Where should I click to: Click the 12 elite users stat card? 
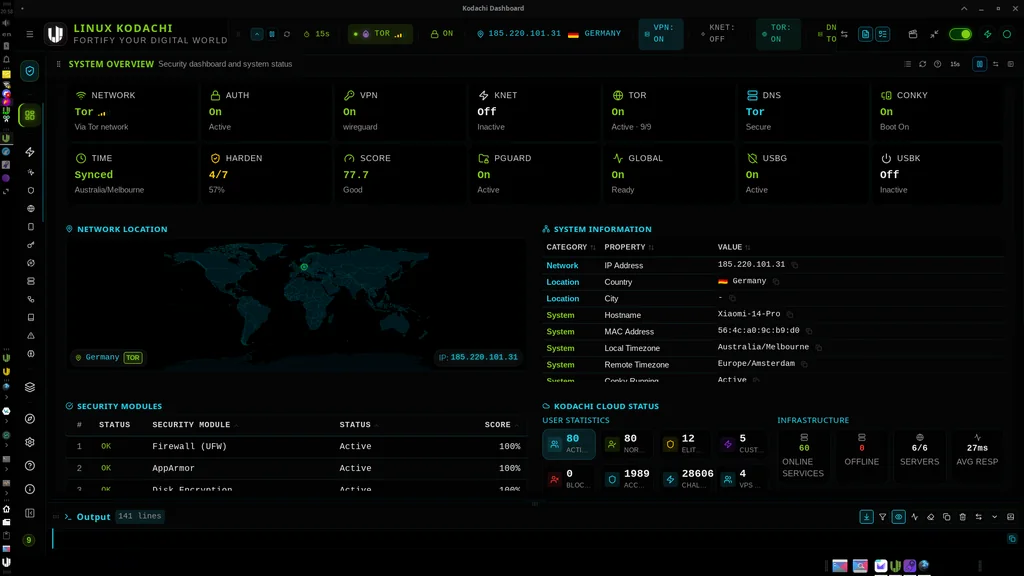[x=684, y=443]
